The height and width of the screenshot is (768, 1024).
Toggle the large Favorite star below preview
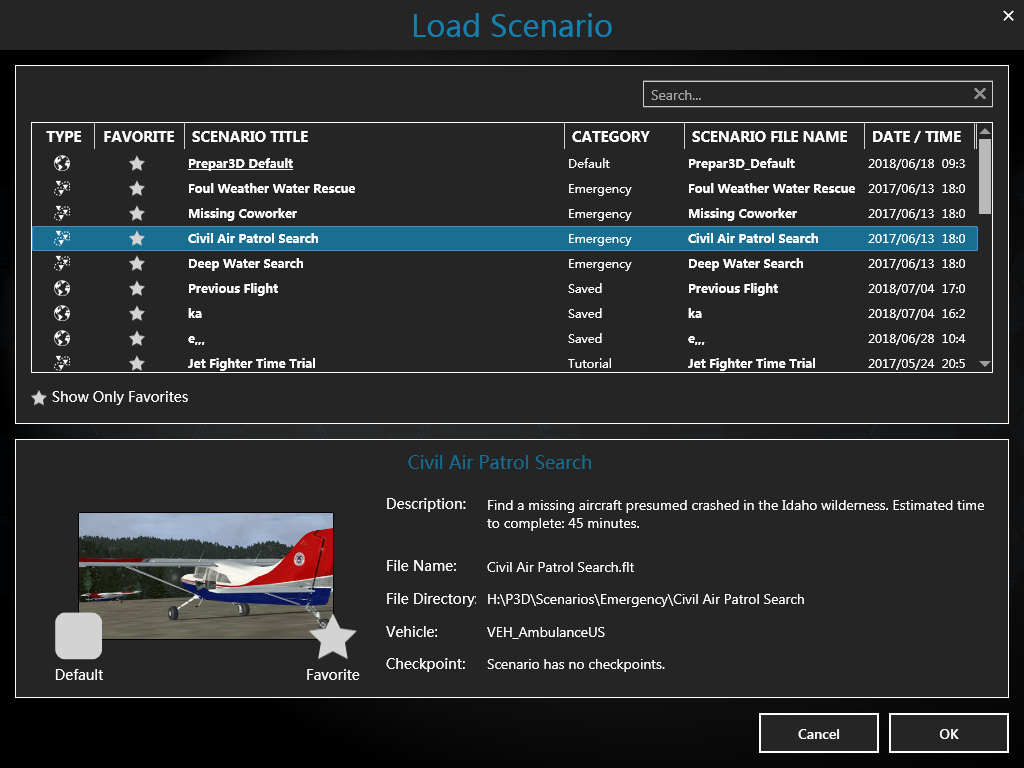(x=333, y=637)
